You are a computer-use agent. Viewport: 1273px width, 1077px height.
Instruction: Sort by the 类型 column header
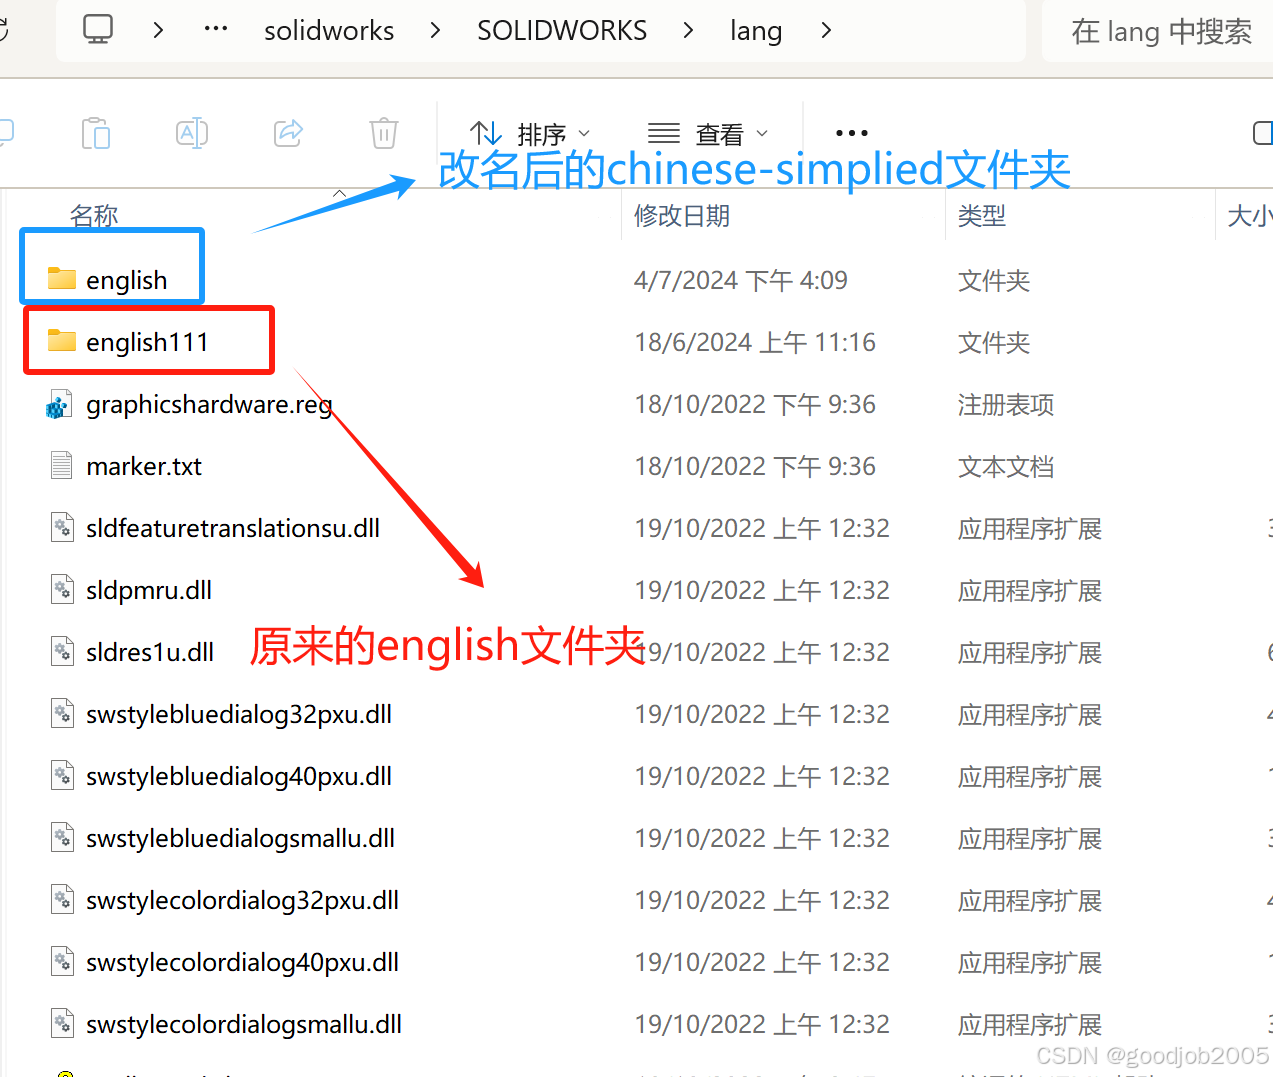[982, 215]
